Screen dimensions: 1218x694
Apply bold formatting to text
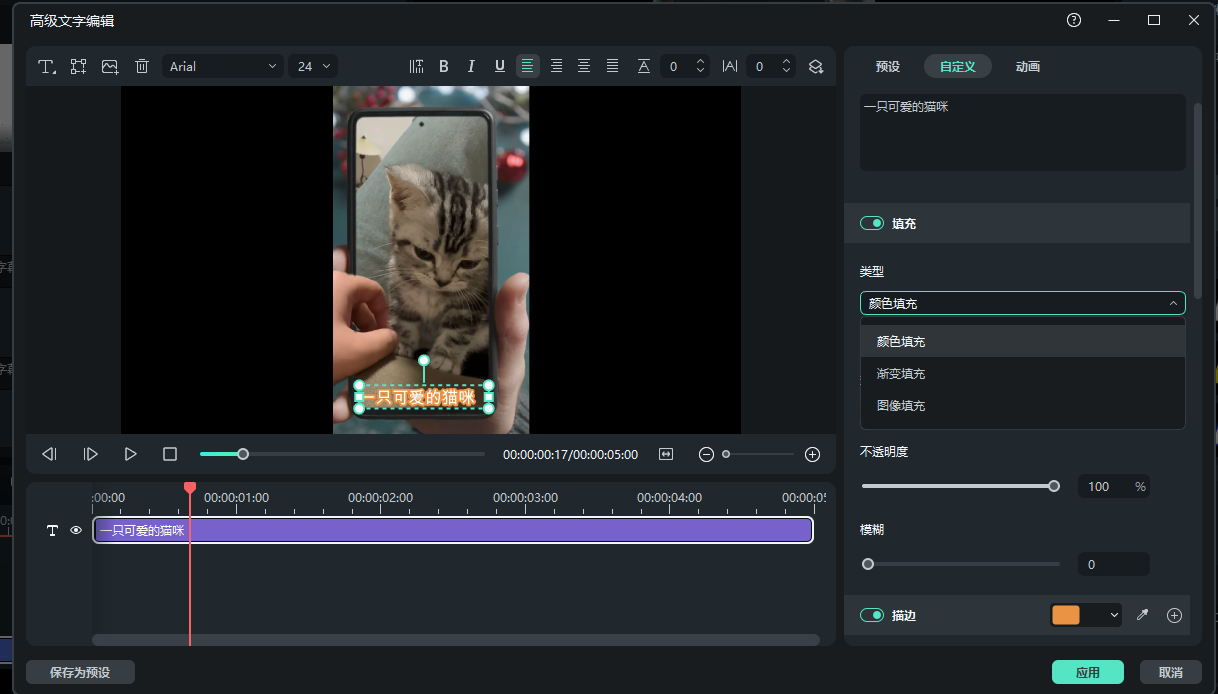pos(444,66)
